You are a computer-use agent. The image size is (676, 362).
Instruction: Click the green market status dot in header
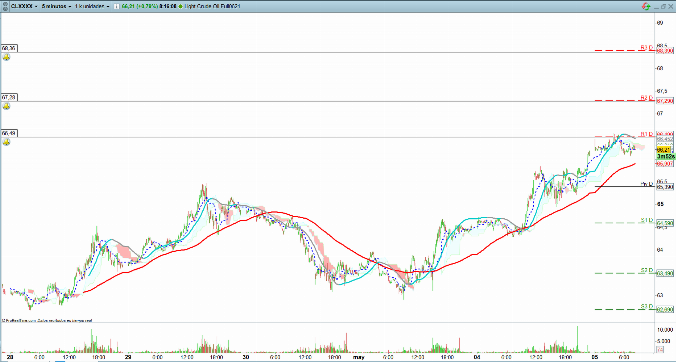(180, 6)
